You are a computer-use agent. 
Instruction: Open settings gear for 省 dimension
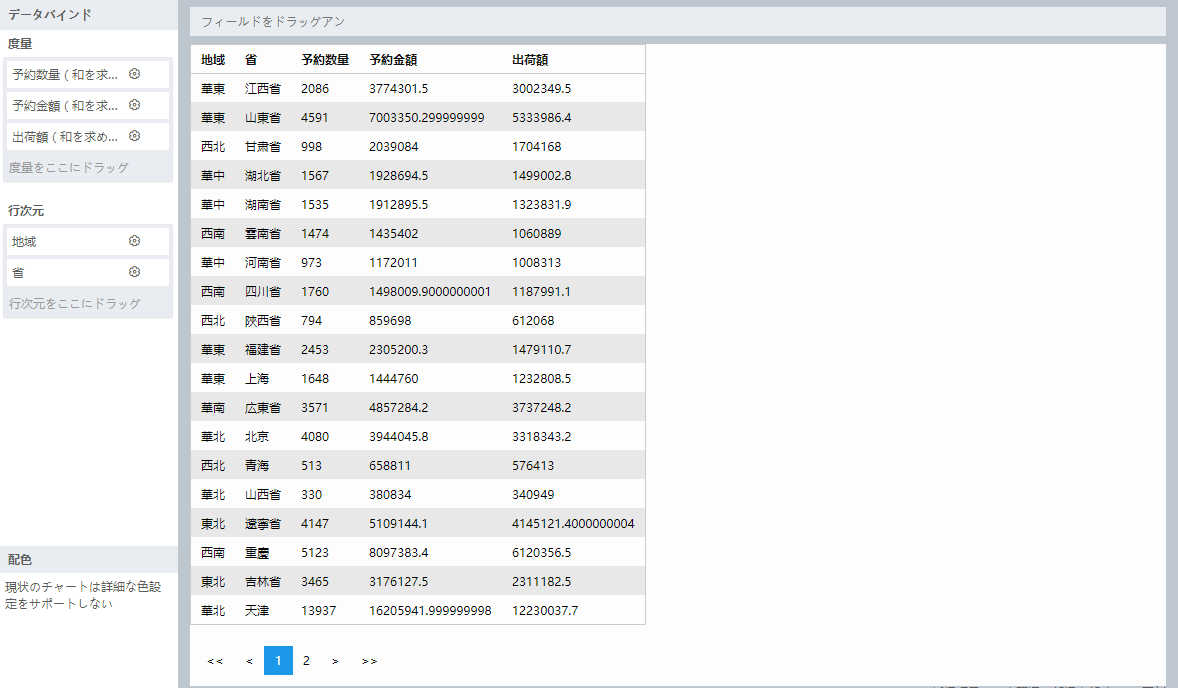pos(134,272)
